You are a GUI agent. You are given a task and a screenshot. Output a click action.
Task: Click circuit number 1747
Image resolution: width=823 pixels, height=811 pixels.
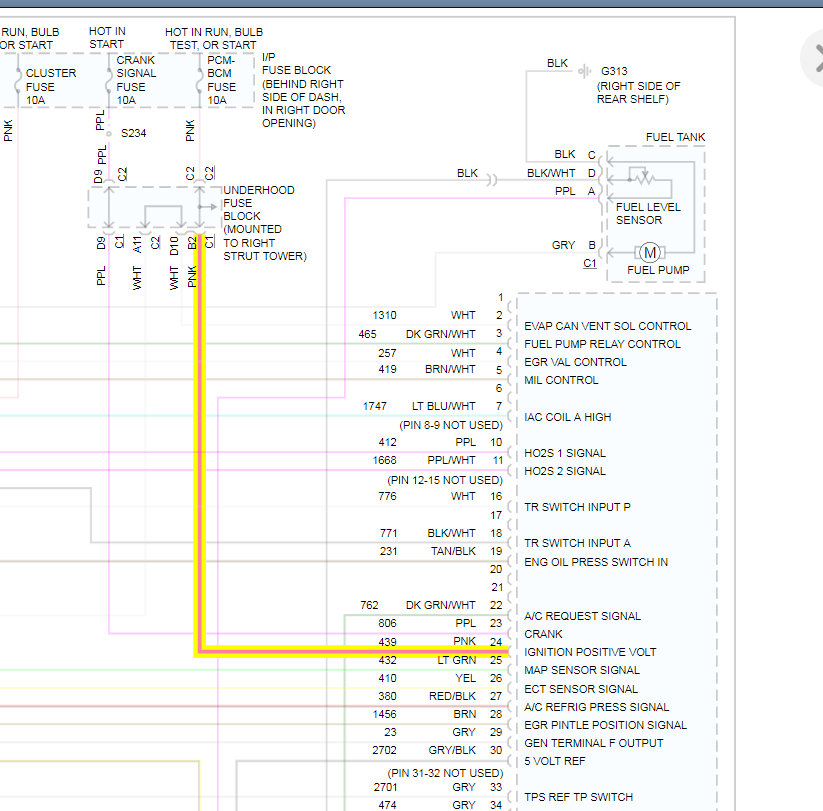[374, 406]
